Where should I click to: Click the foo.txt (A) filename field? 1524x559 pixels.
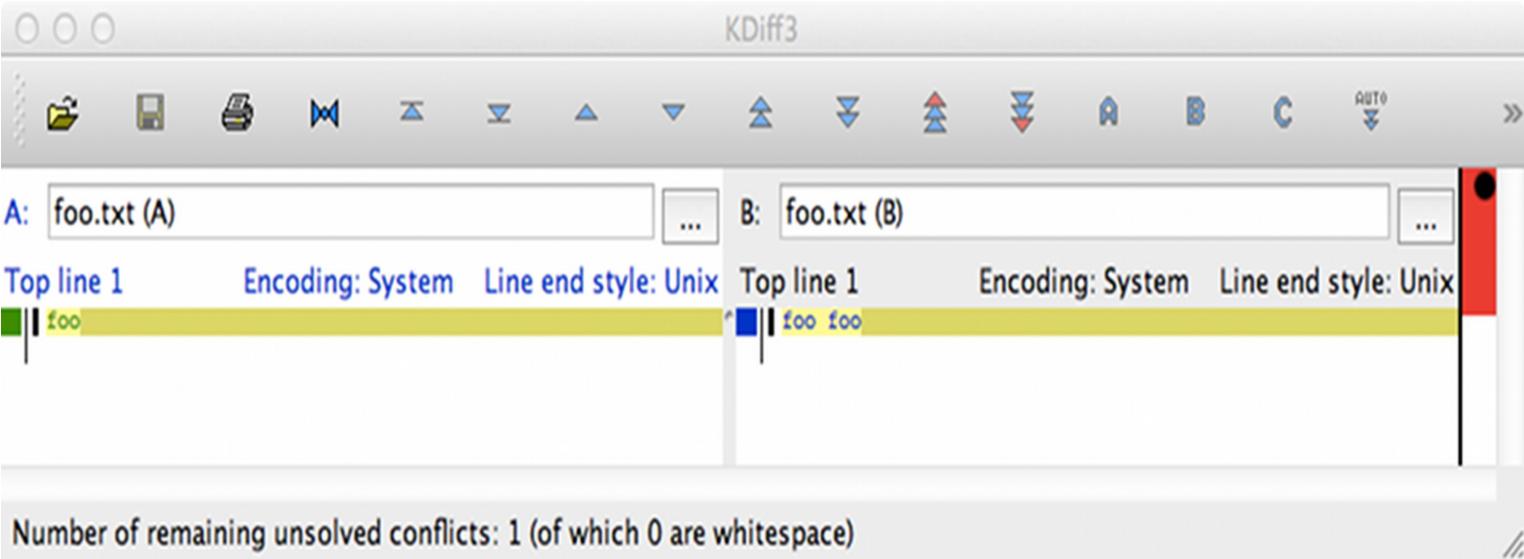(350, 213)
